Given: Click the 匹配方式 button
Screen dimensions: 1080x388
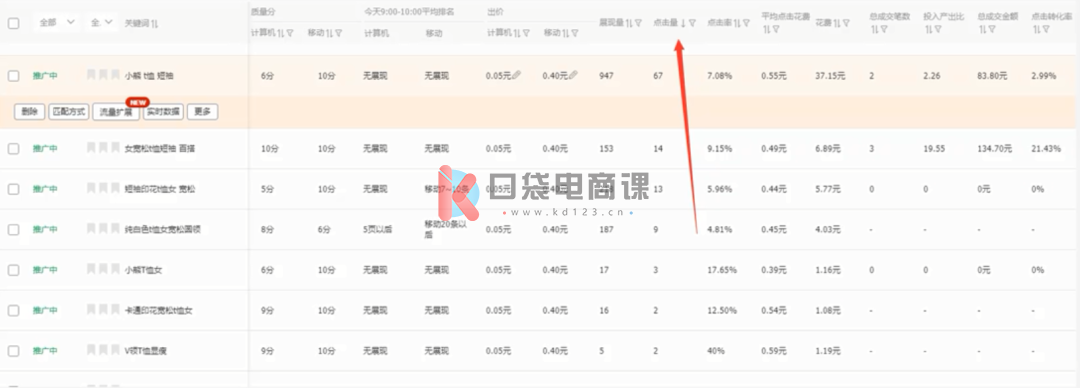Looking at the screenshot, I should tap(69, 112).
